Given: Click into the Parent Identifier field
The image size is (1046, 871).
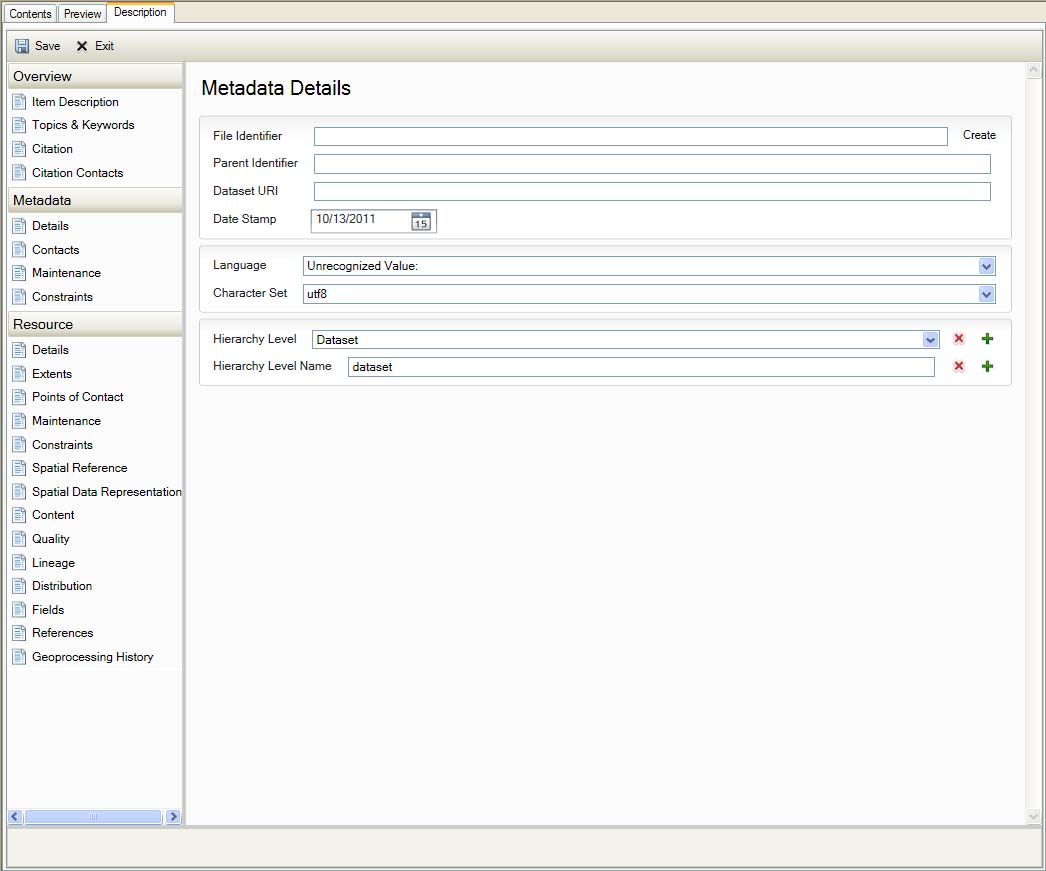Looking at the screenshot, I should click(x=652, y=164).
